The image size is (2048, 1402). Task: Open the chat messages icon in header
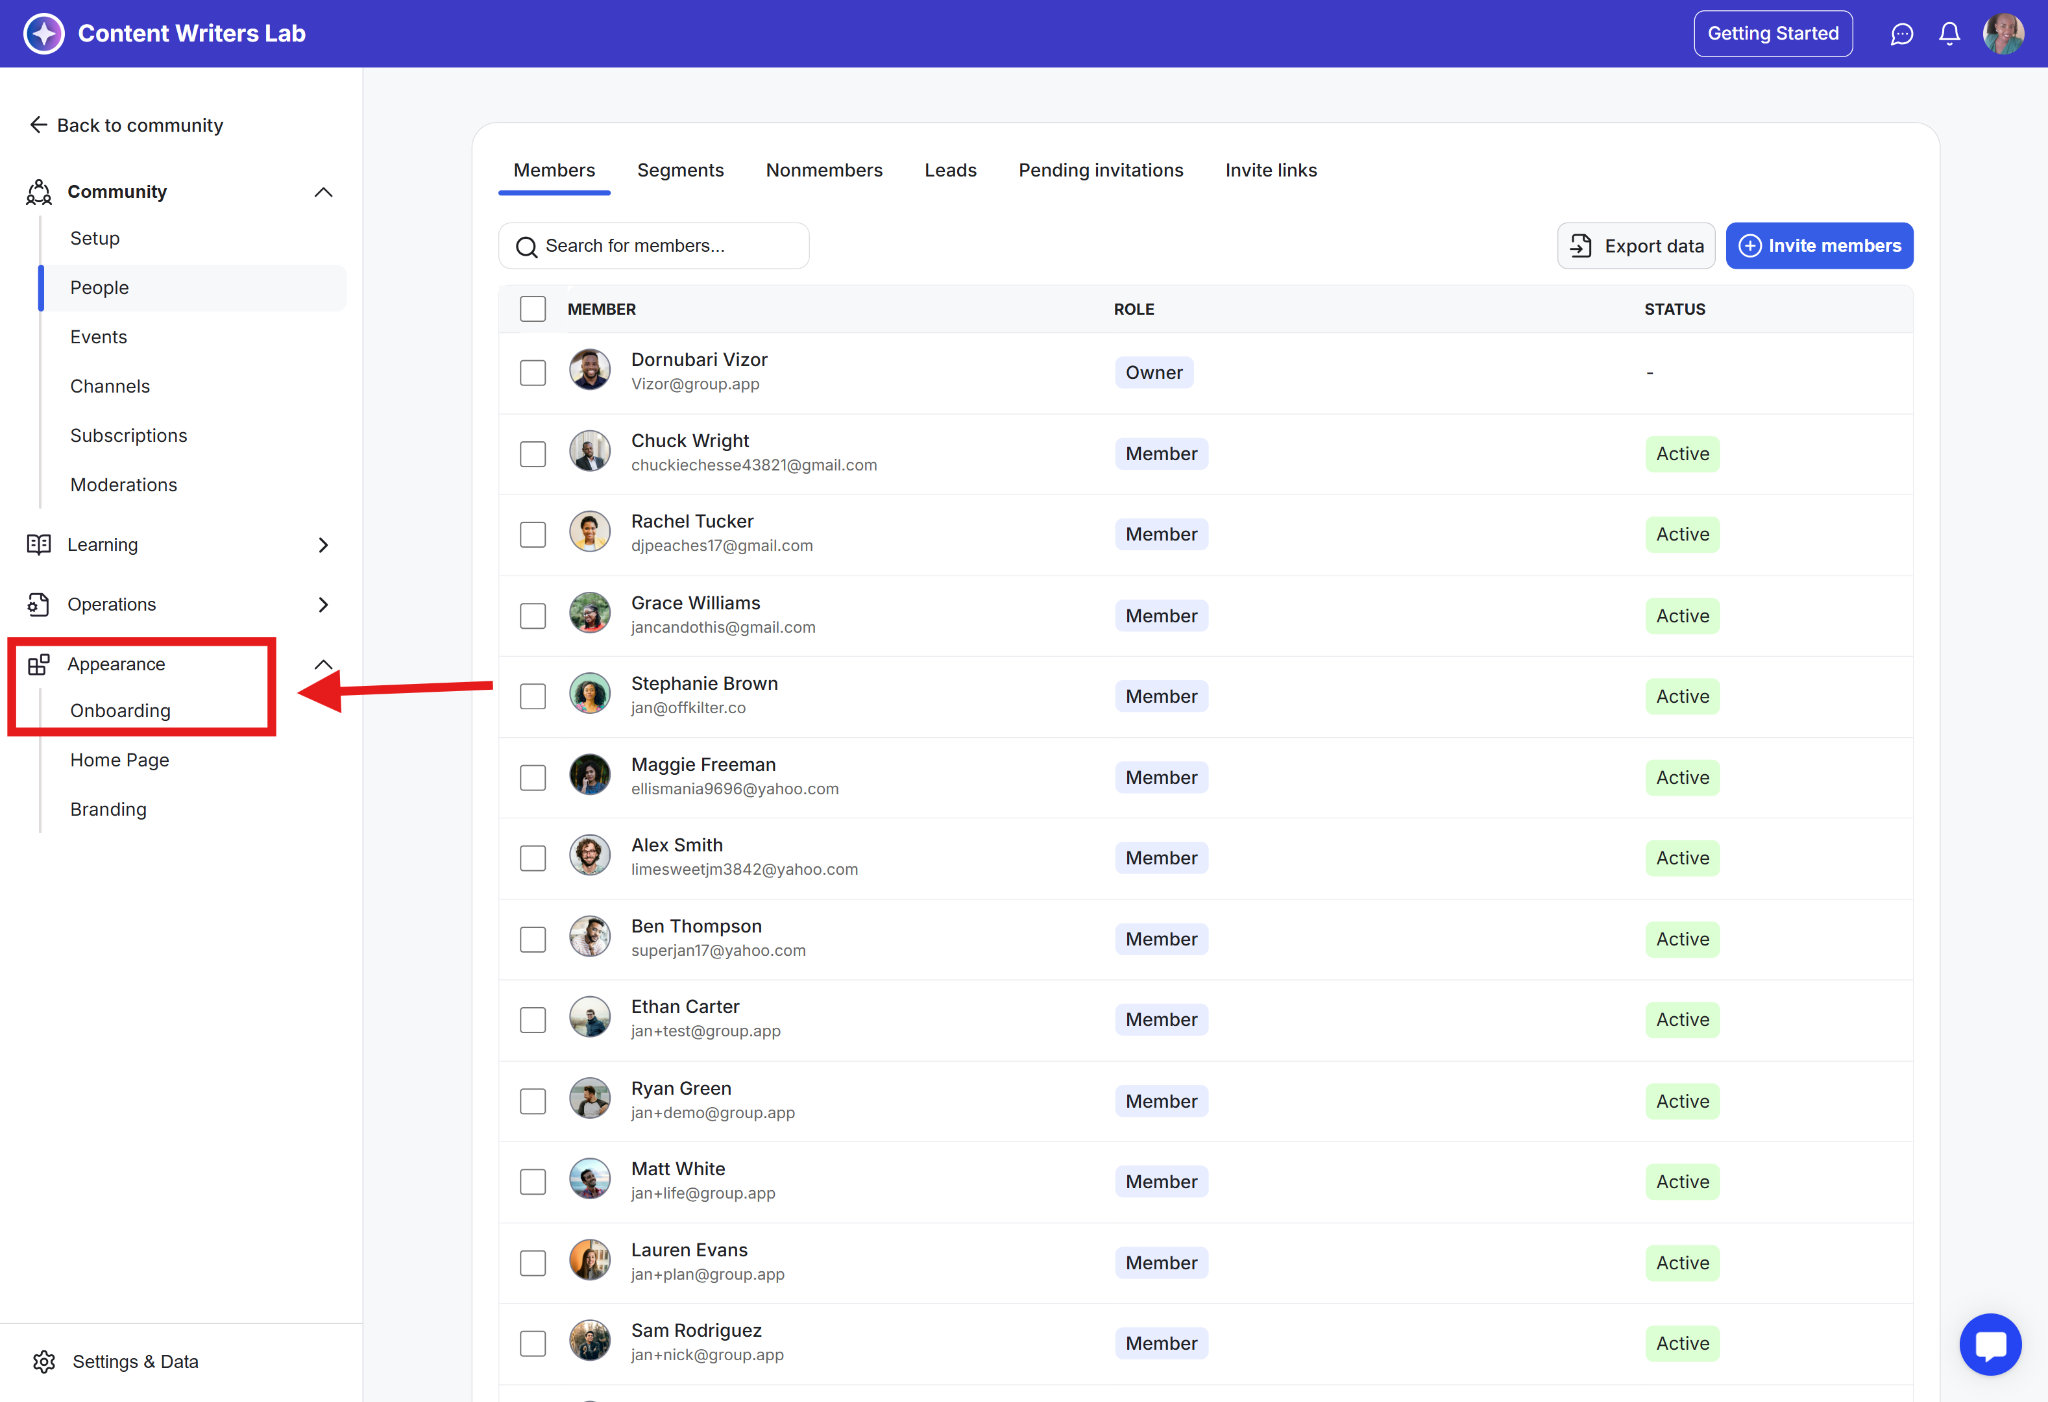pos(1901,34)
